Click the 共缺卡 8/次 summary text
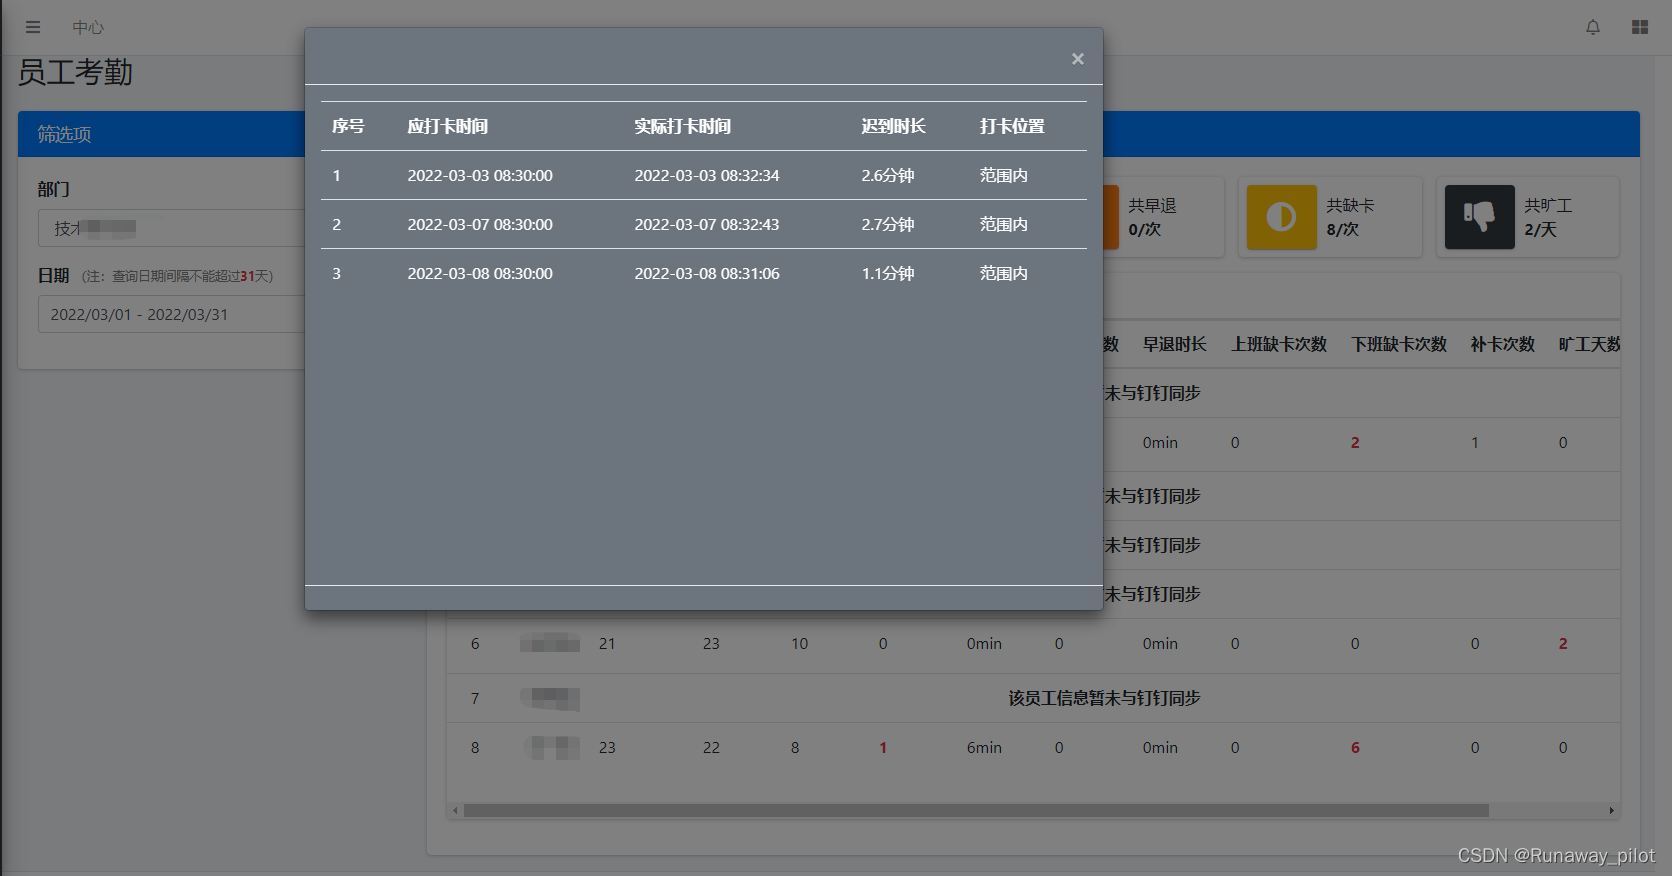Image resolution: width=1672 pixels, height=876 pixels. click(x=1350, y=217)
